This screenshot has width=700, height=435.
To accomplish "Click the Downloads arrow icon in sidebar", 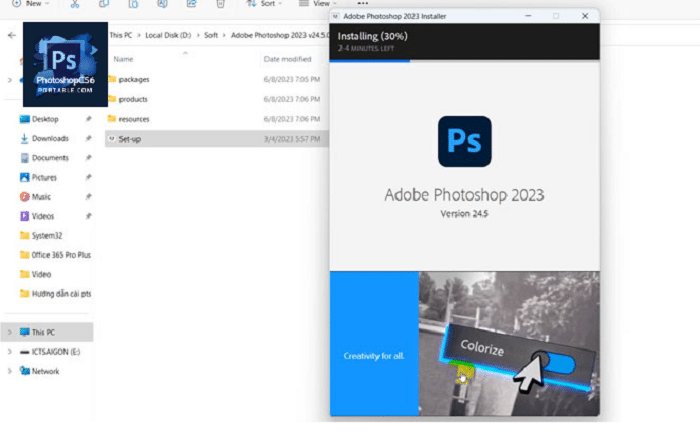I will (x=25, y=138).
